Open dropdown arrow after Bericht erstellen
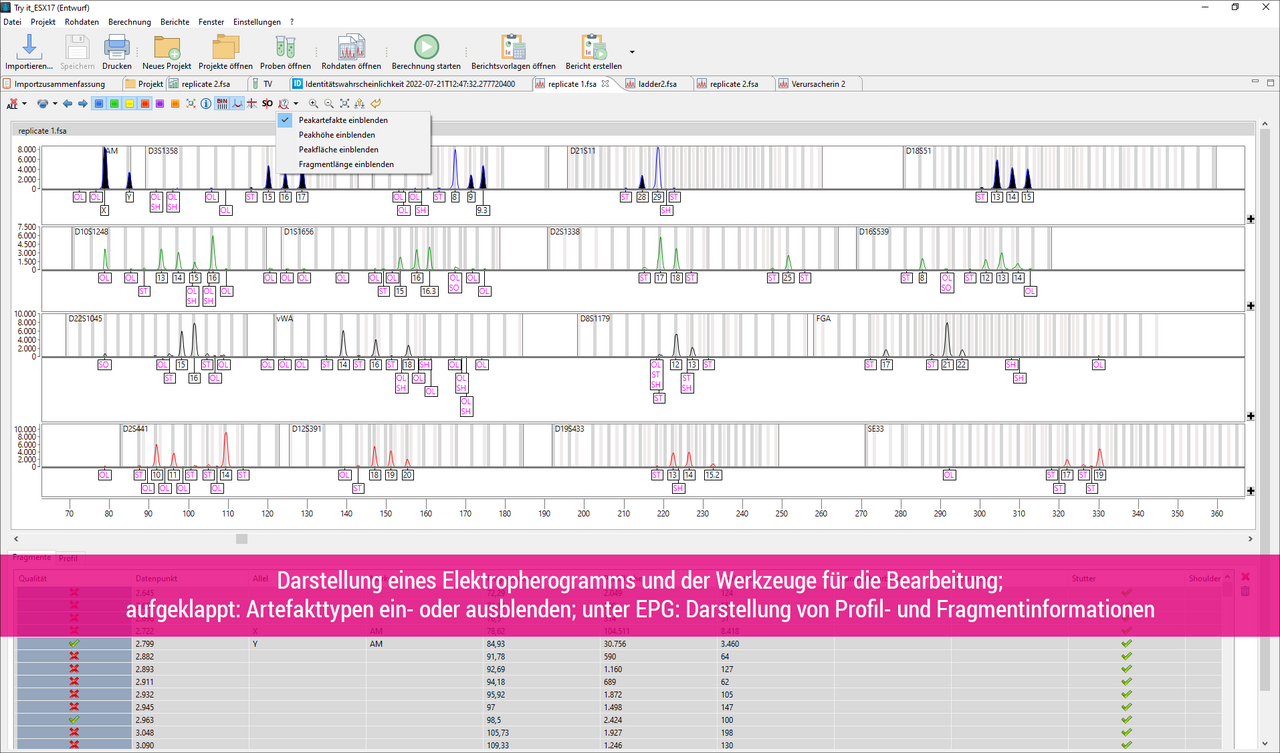This screenshot has height=753, width=1280. [x=632, y=50]
